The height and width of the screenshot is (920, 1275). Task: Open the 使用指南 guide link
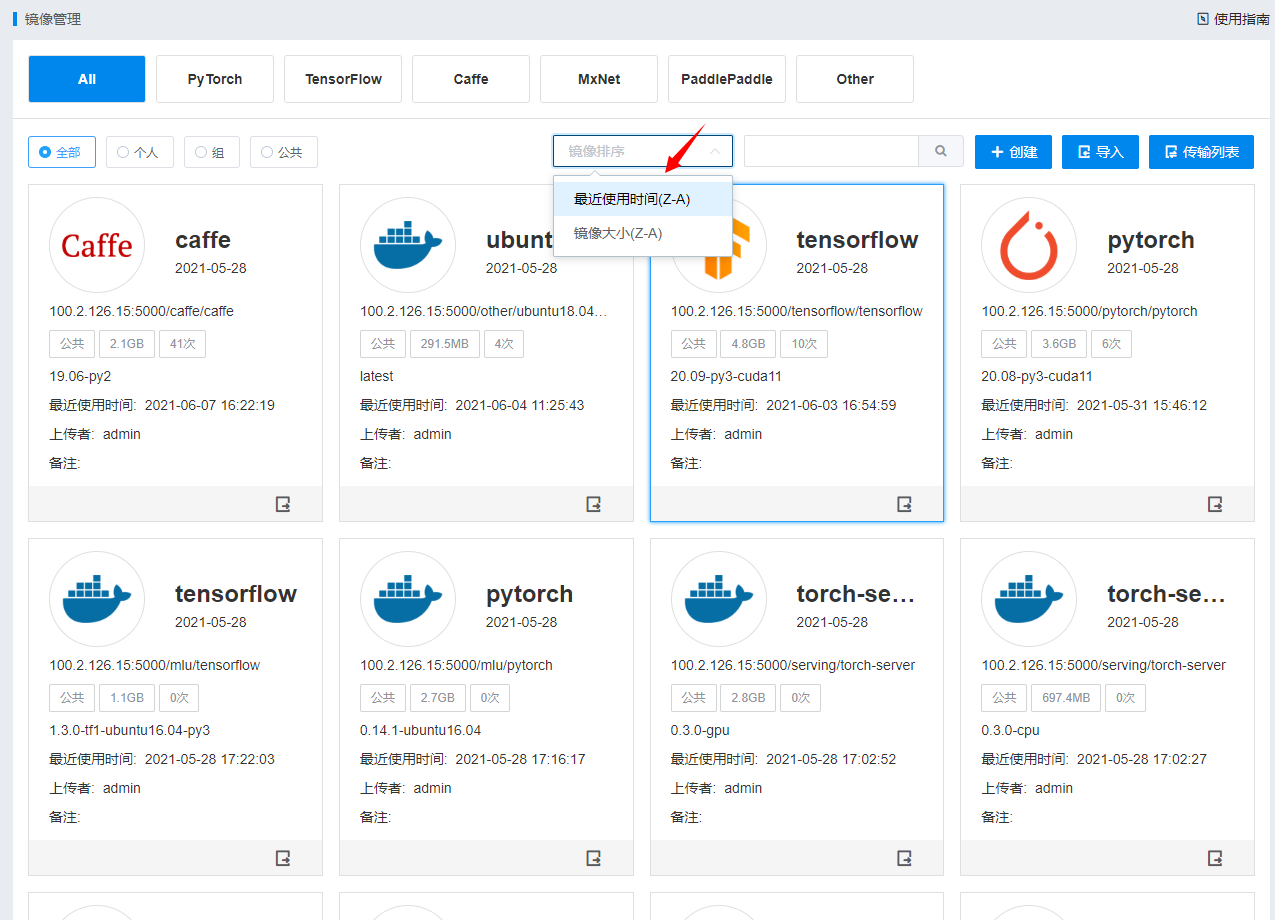[1233, 19]
